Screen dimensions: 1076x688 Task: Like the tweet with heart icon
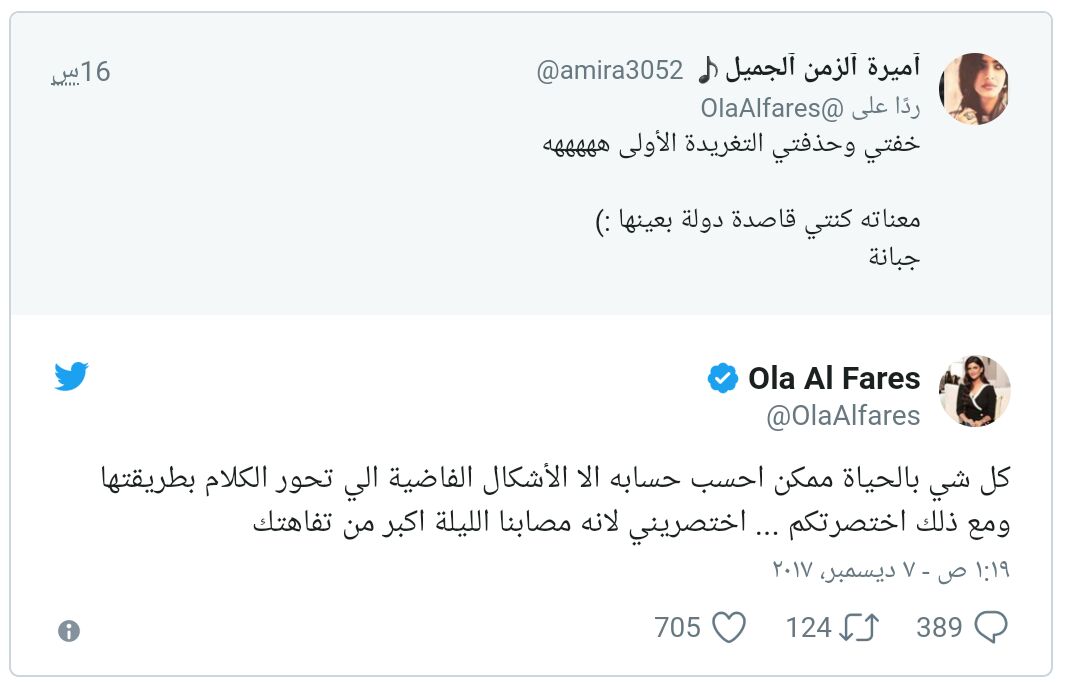coord(729,627)
